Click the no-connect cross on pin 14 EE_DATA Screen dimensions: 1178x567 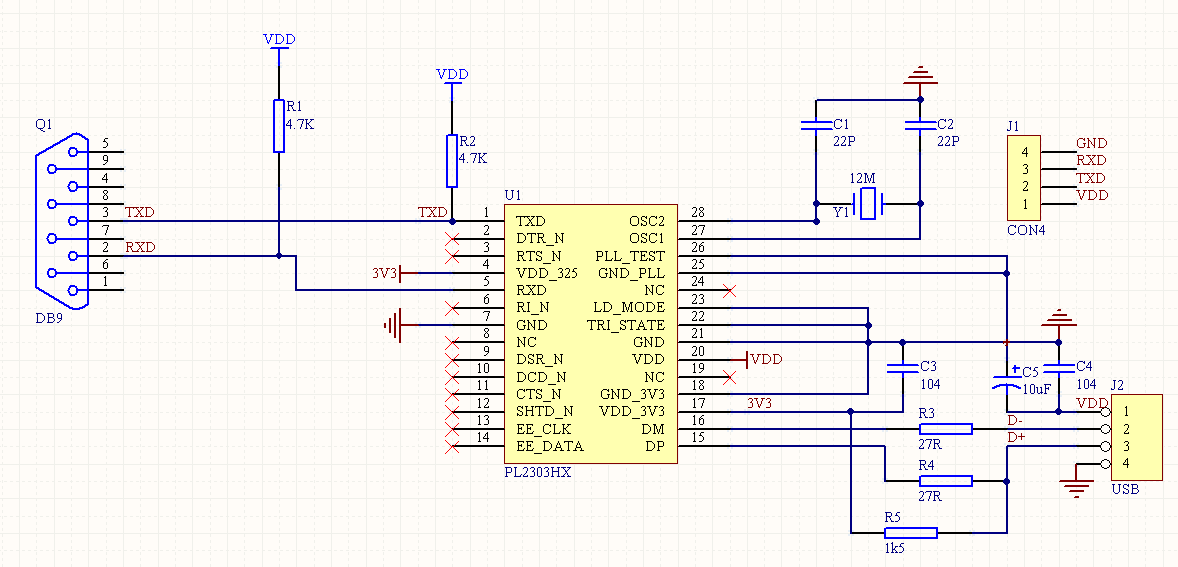452,447
